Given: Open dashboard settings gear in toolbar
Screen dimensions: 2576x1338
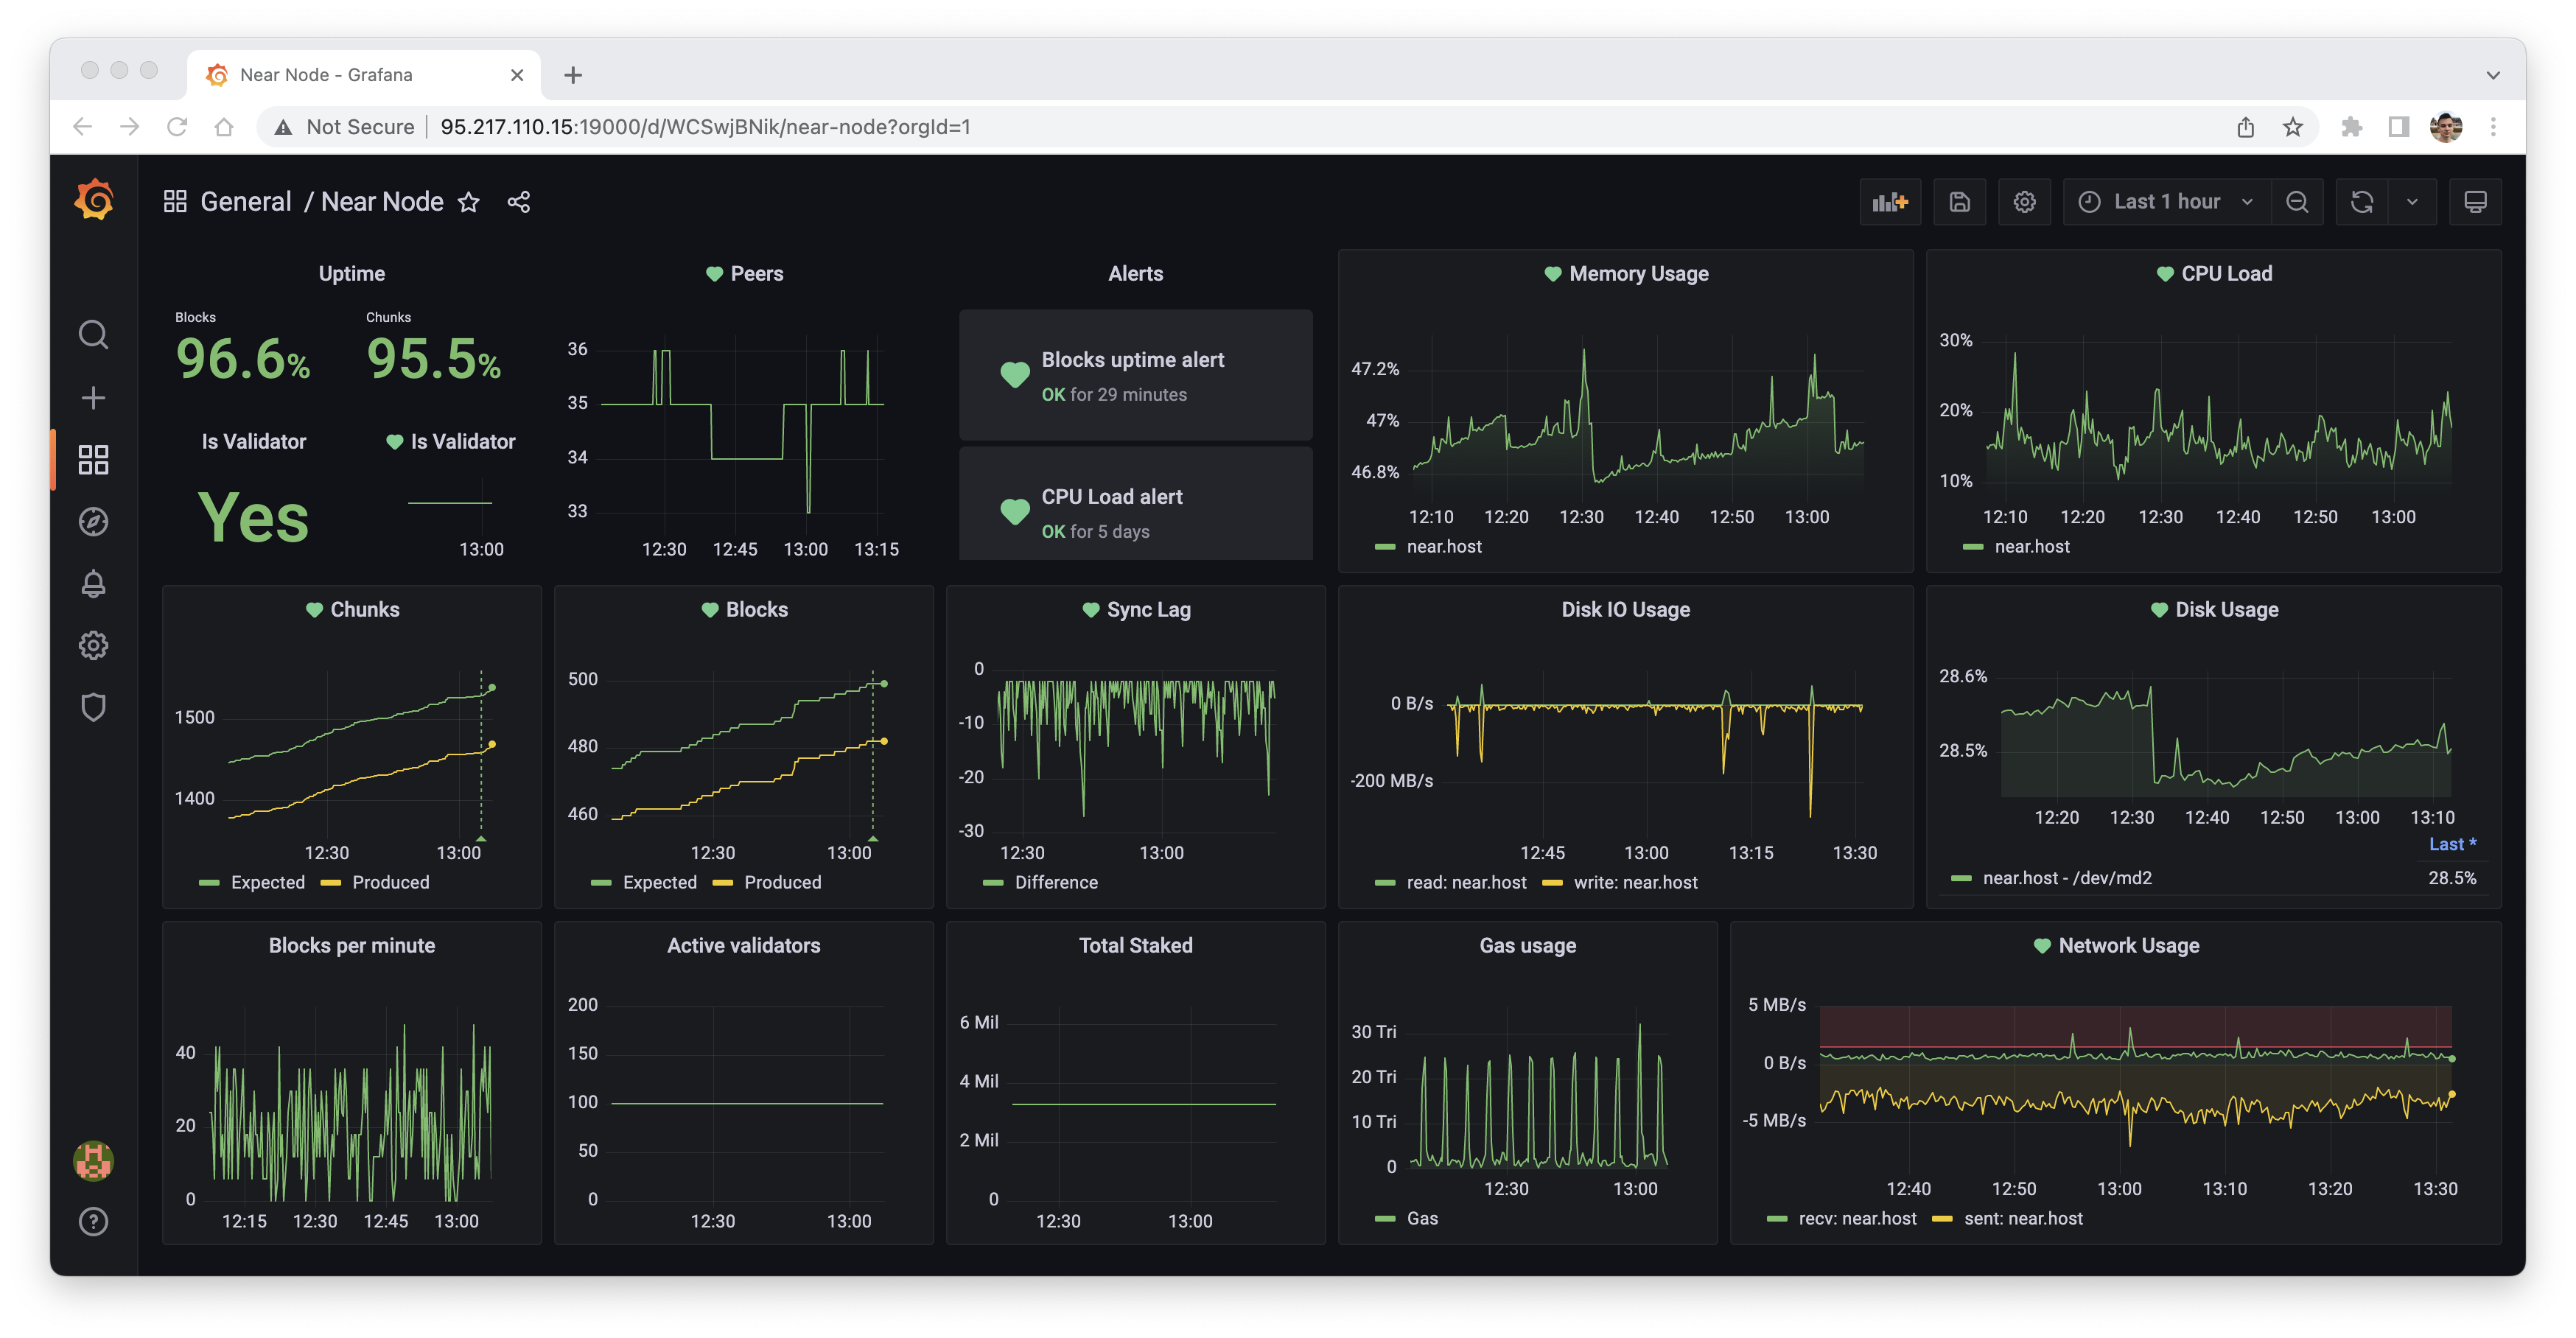Looking at the screenshot, I should point(2025,202).
